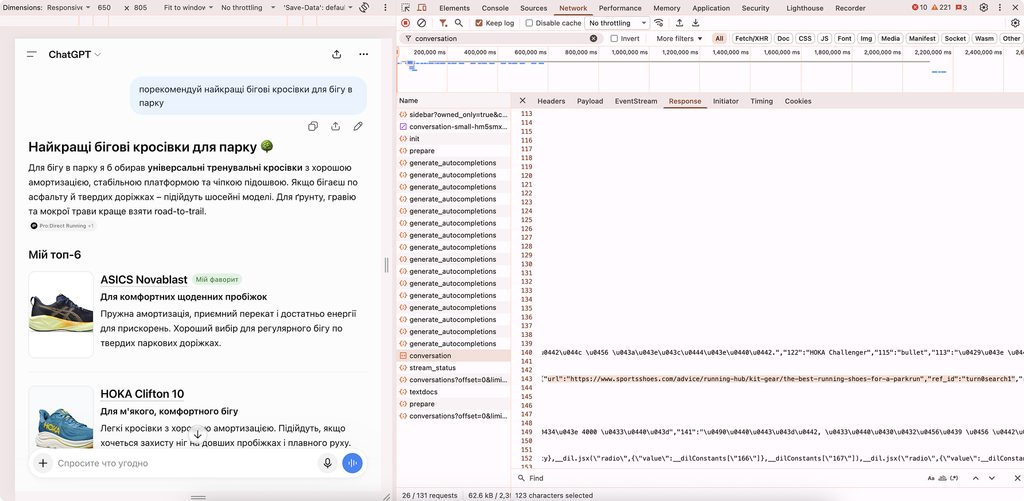Toggle regular expression in Find bar

point(953,479)
